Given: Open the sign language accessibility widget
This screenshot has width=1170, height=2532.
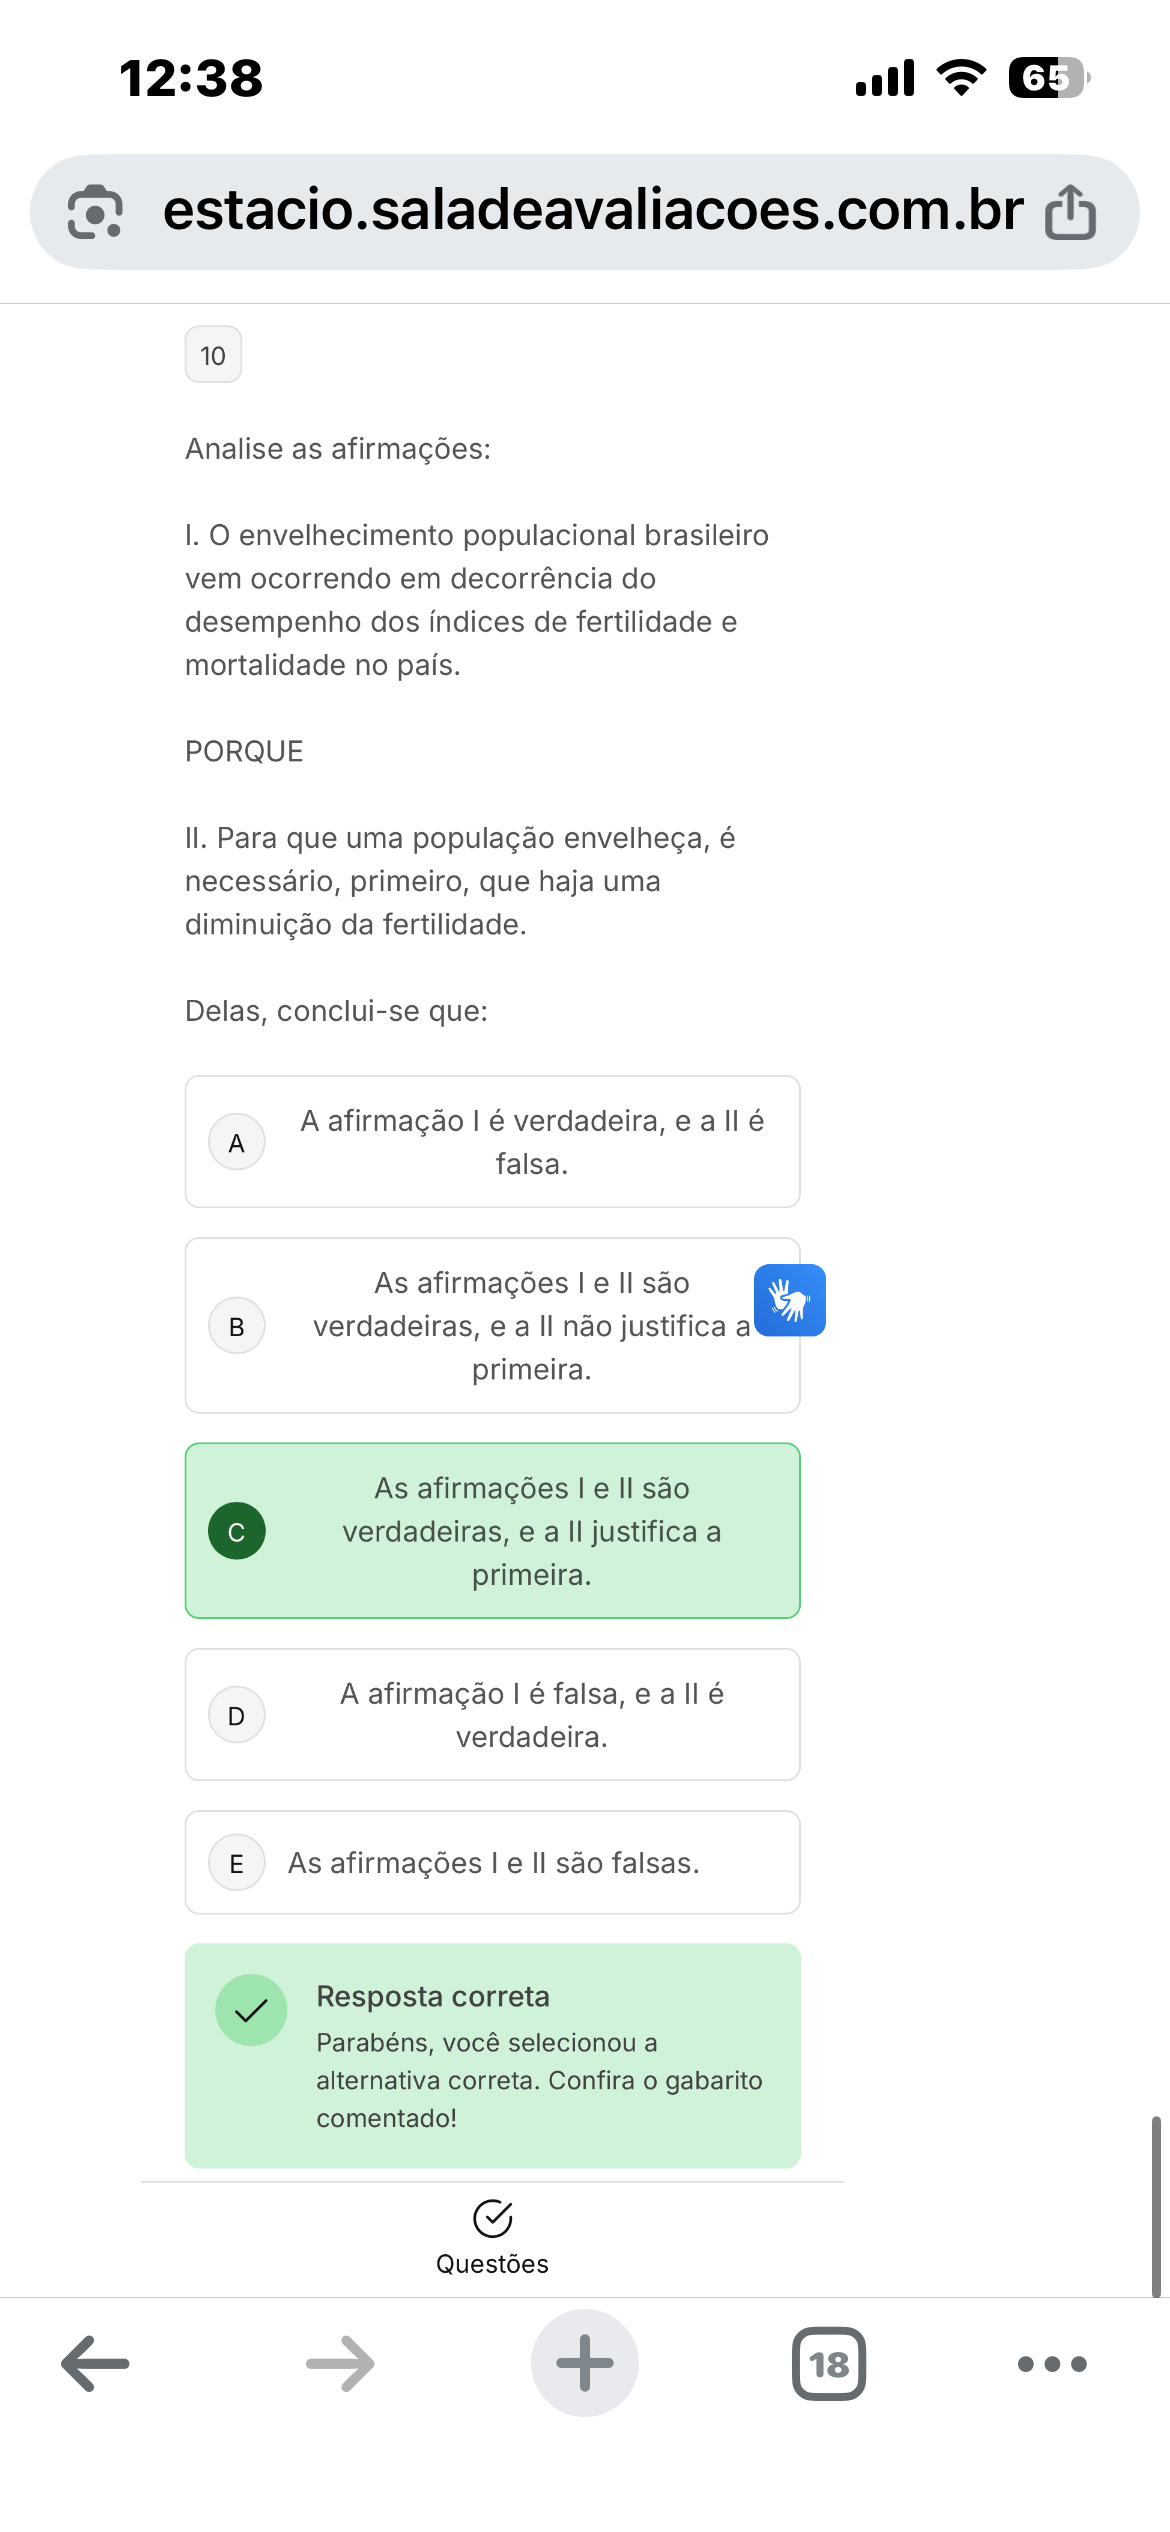Looking at the screenshot, I should (x=790, y=1300).
